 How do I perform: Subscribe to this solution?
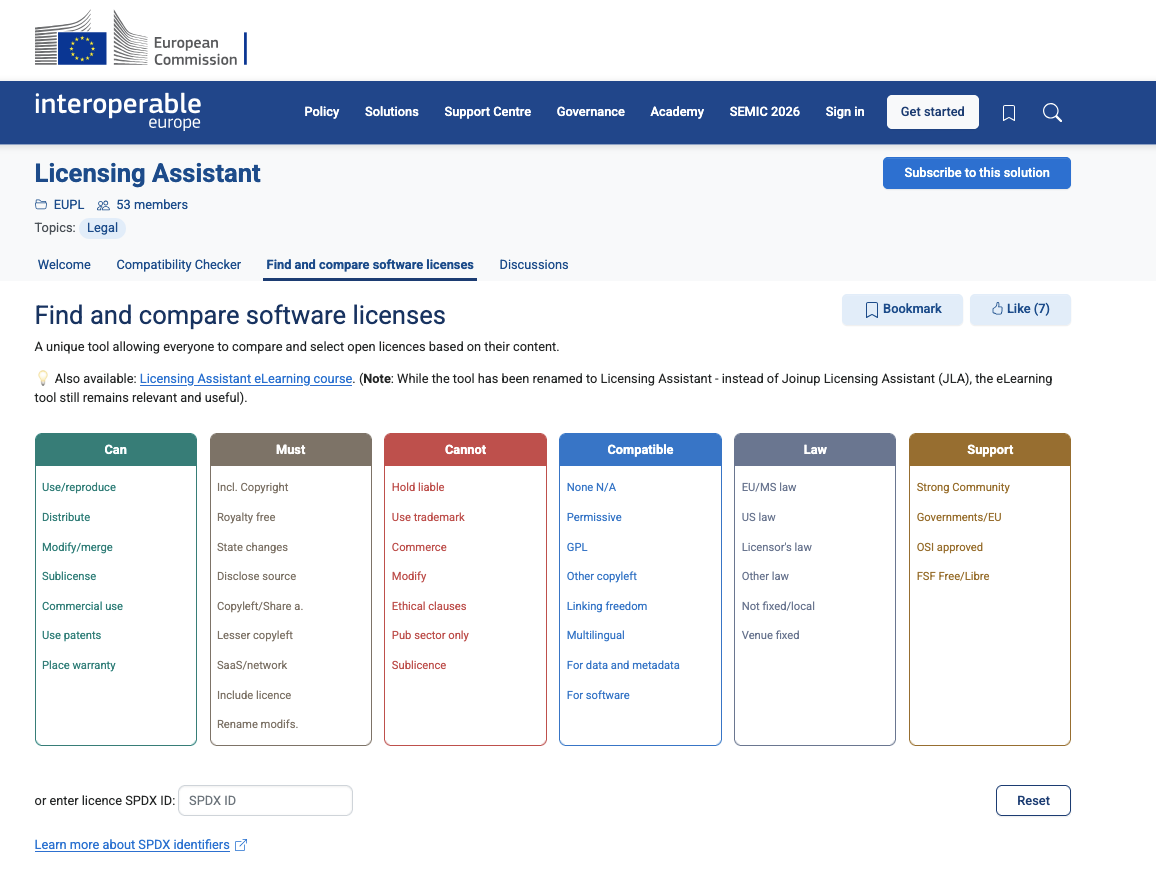click(x=977, y=173)
